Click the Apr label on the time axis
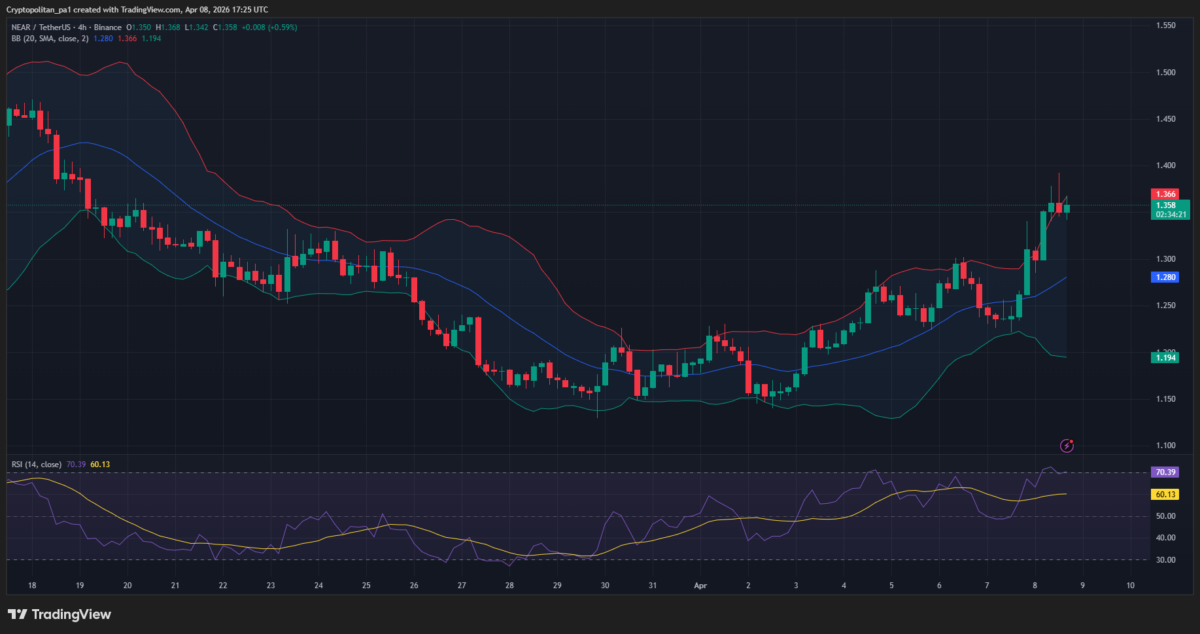 700,585
